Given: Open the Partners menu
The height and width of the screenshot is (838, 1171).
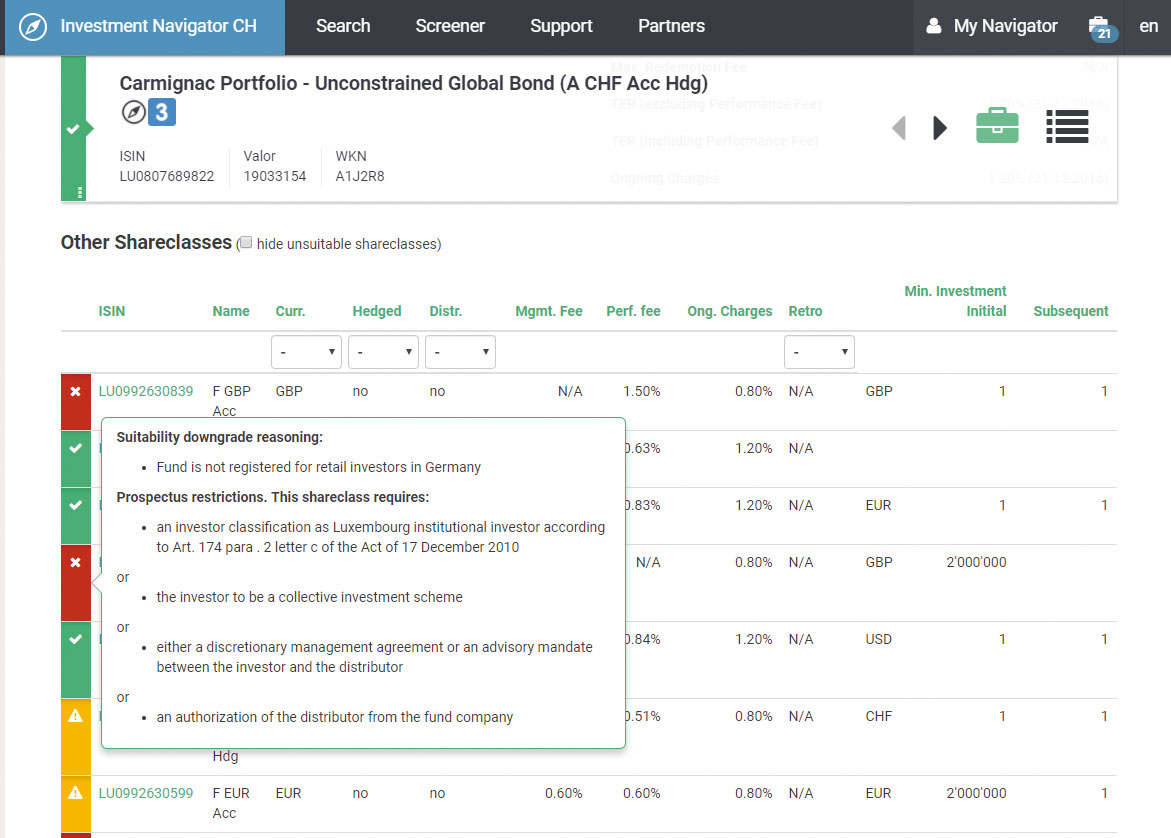Looking at the screenshot, I should pos(671,26).
